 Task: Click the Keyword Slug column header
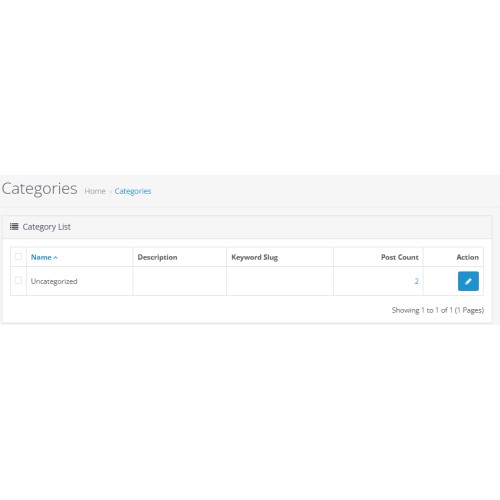coord(254,257)
